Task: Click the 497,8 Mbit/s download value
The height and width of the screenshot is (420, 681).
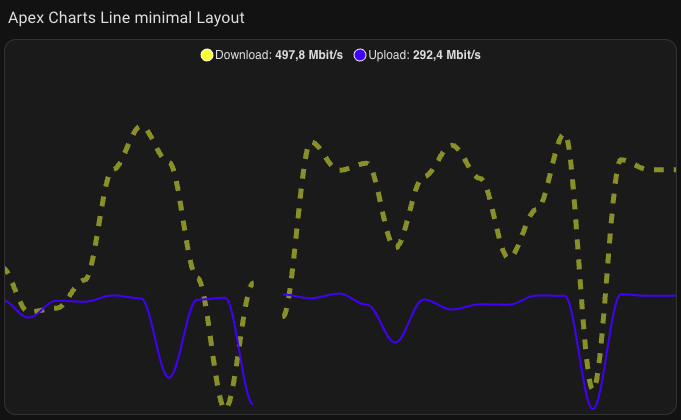Action: (309, 55)
